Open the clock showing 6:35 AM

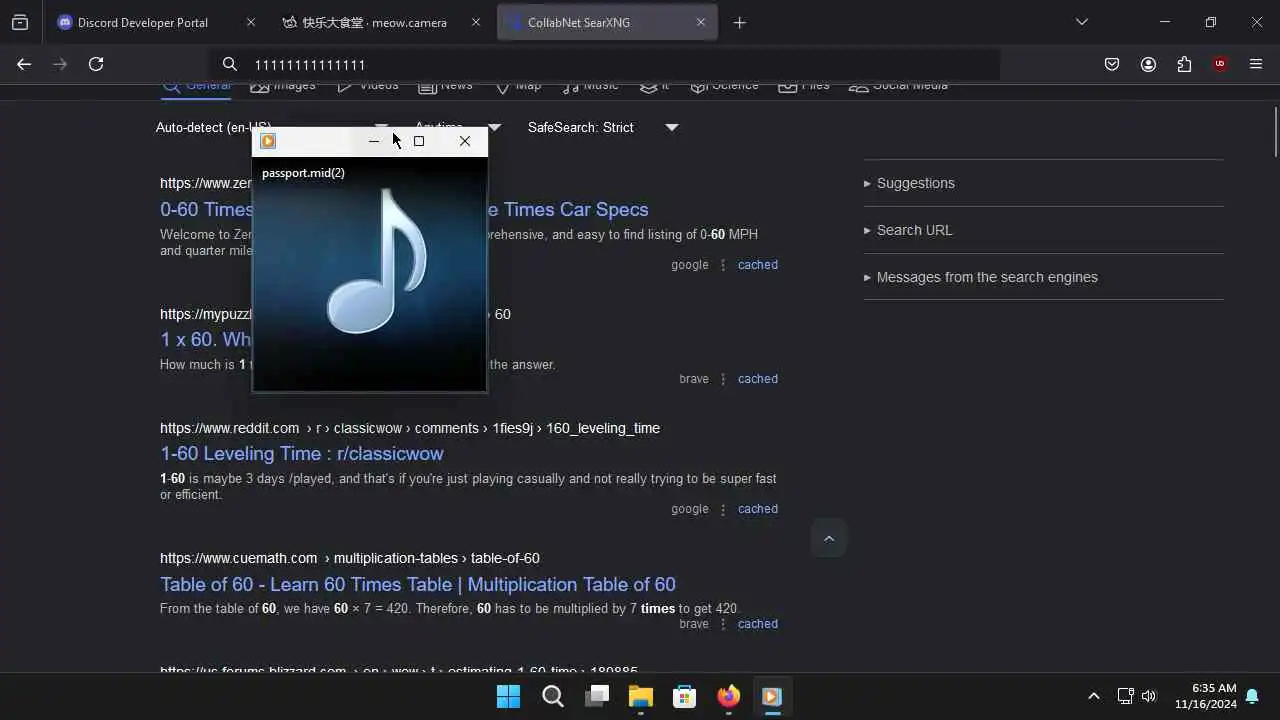[1206, 696]
